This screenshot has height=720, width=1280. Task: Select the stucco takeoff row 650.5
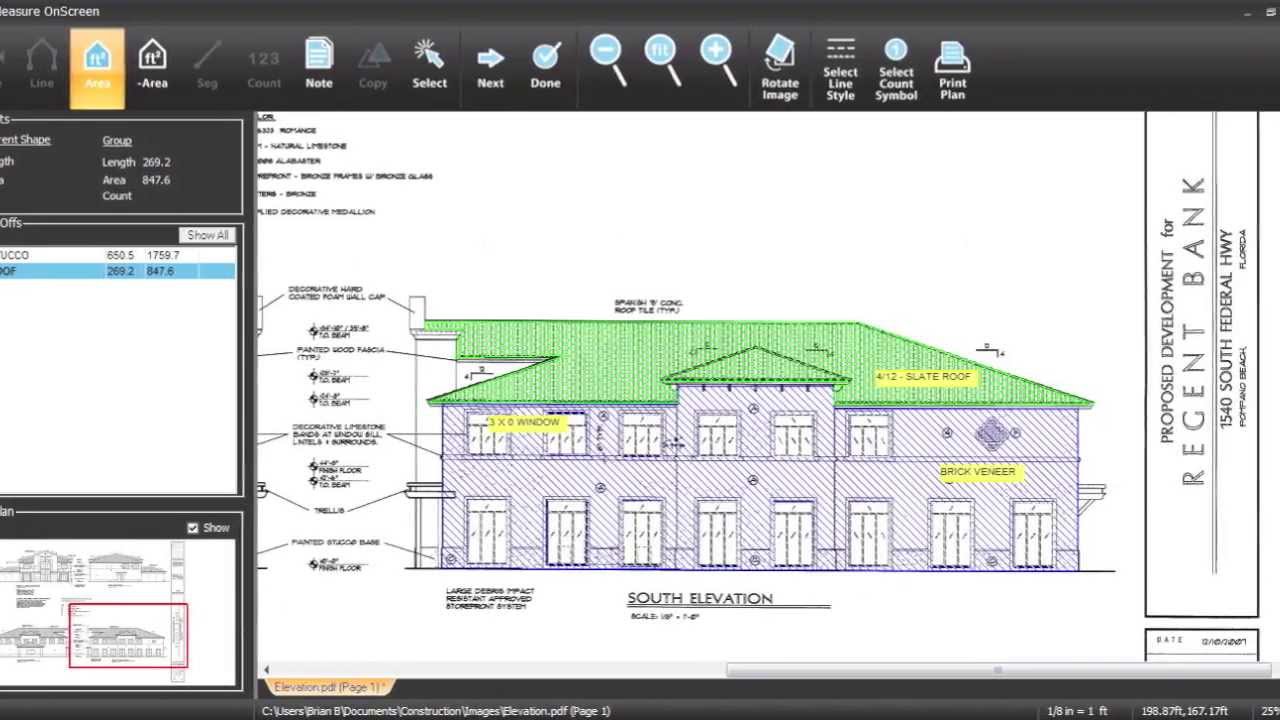[118, 255]
